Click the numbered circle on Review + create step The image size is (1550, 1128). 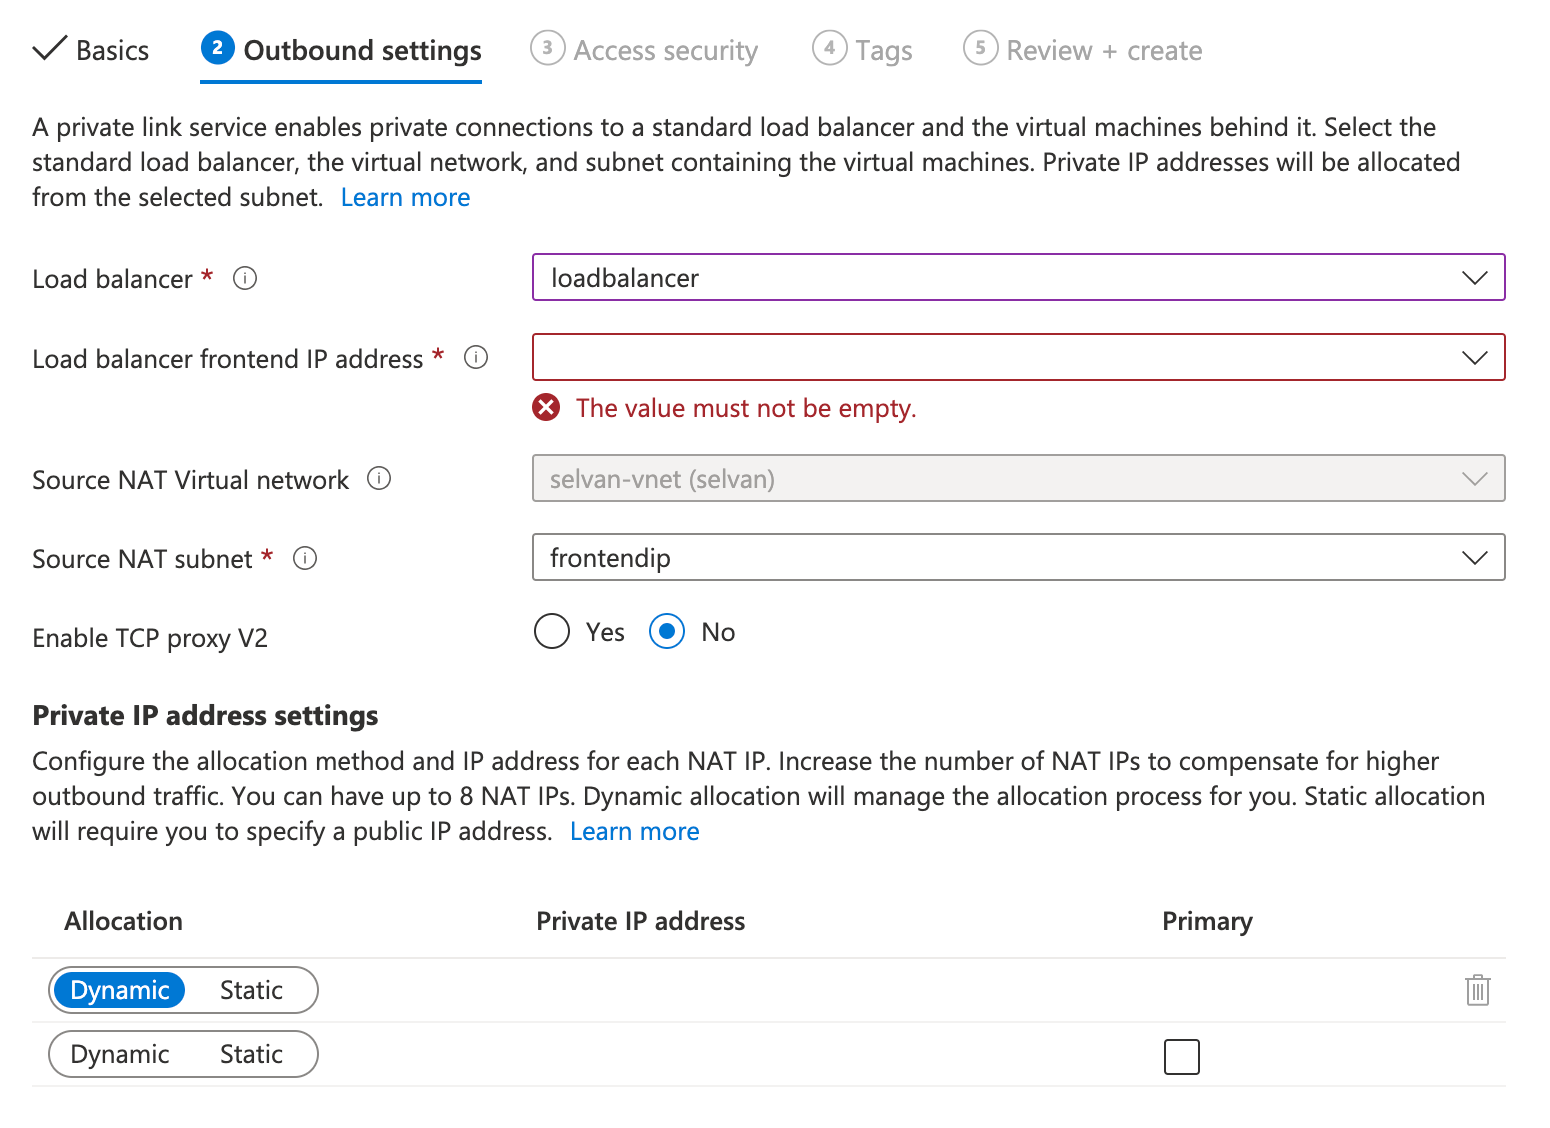pyautogui.click(x=980, y=48)
